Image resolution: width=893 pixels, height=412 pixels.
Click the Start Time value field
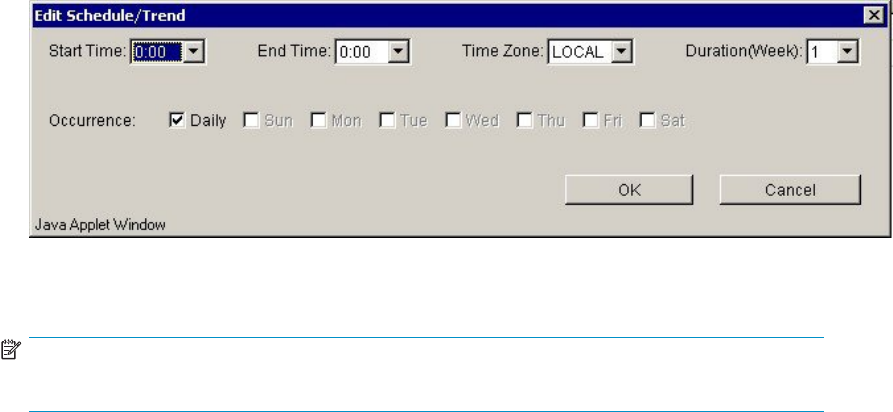(157, 52)
